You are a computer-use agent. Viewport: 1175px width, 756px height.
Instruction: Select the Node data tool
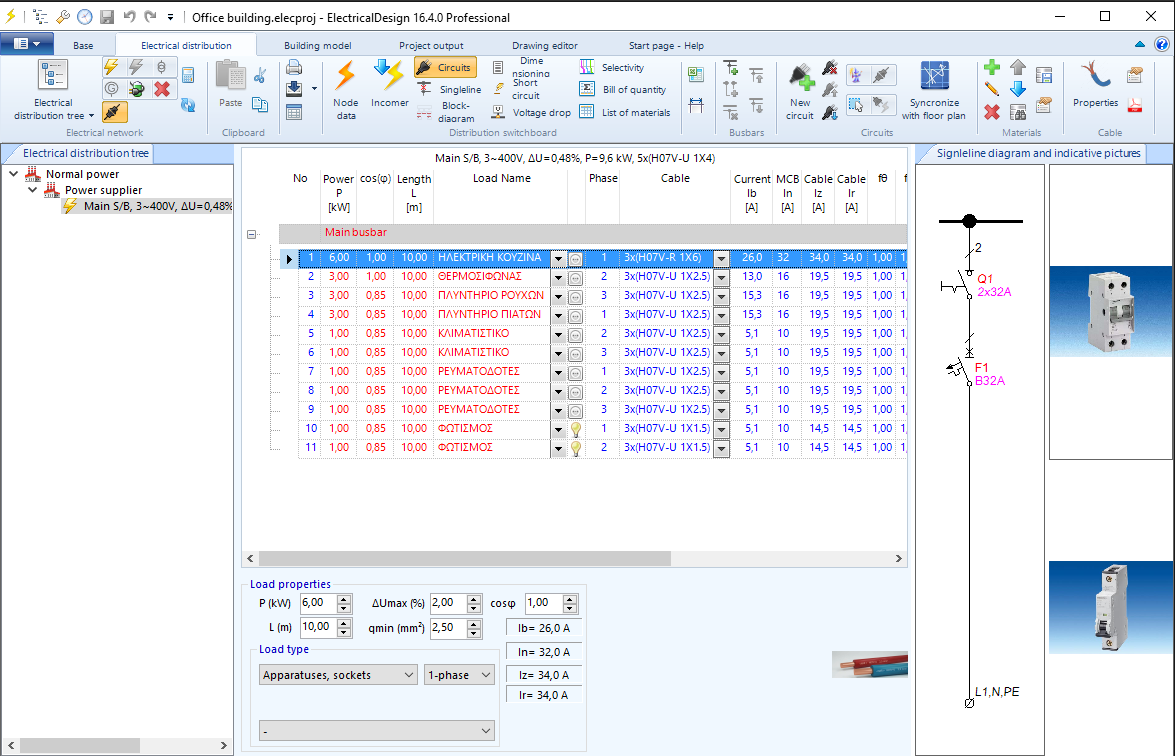click(x=344, y=90)
